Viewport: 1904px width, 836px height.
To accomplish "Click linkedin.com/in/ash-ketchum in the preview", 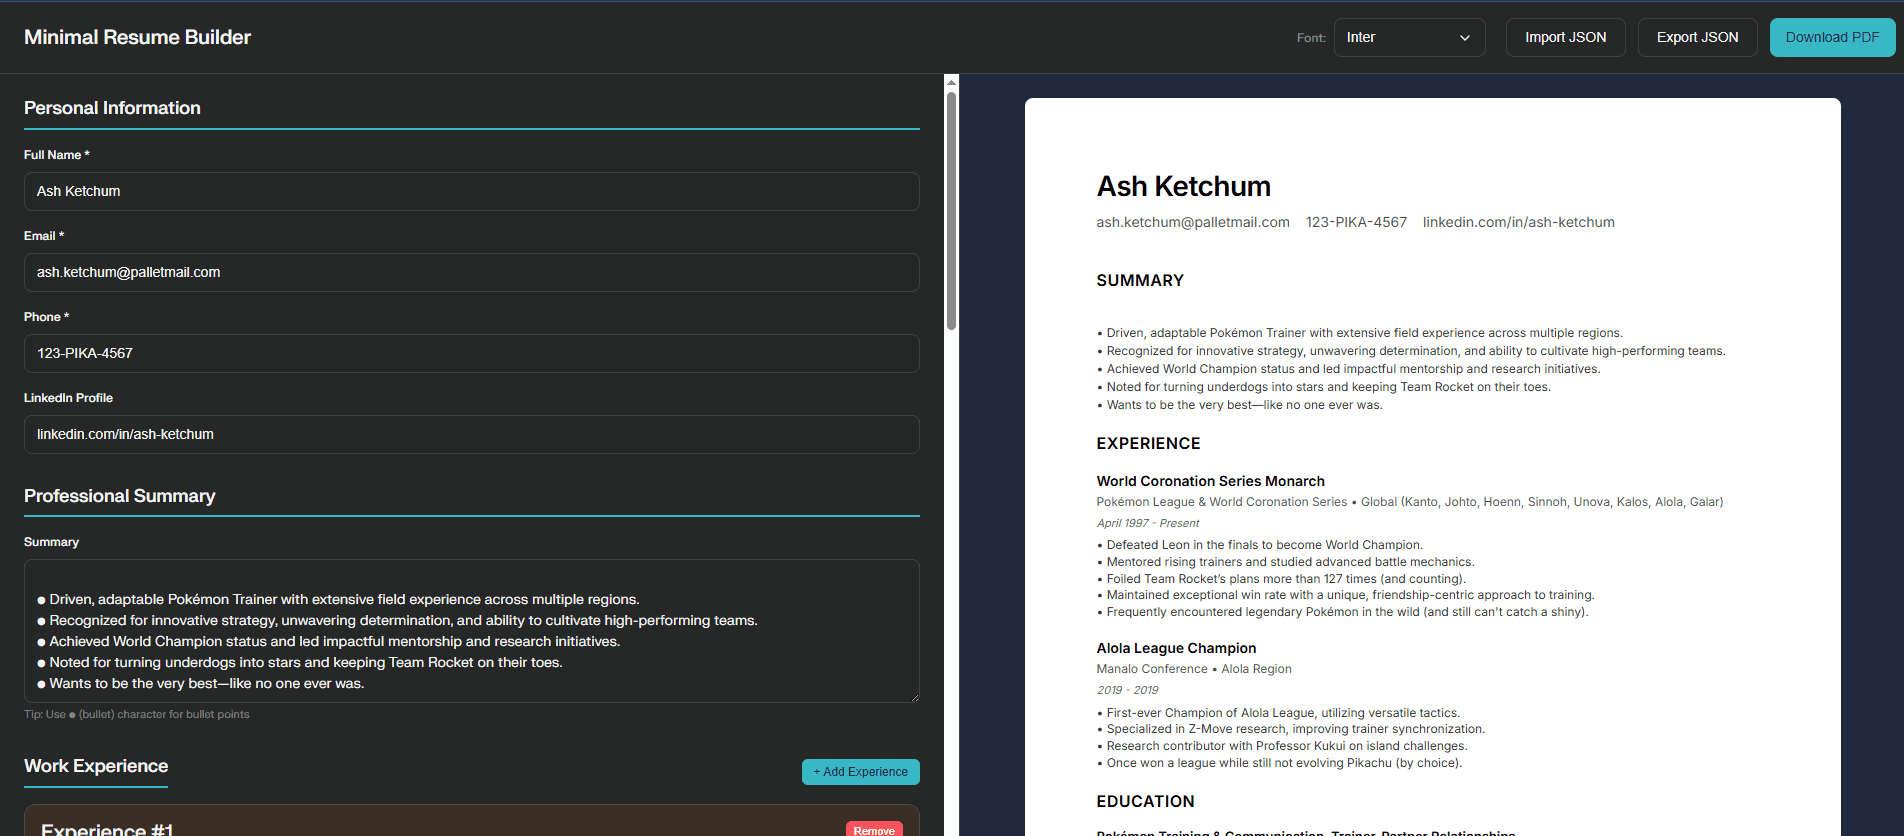I will (x=1518, y=222).
